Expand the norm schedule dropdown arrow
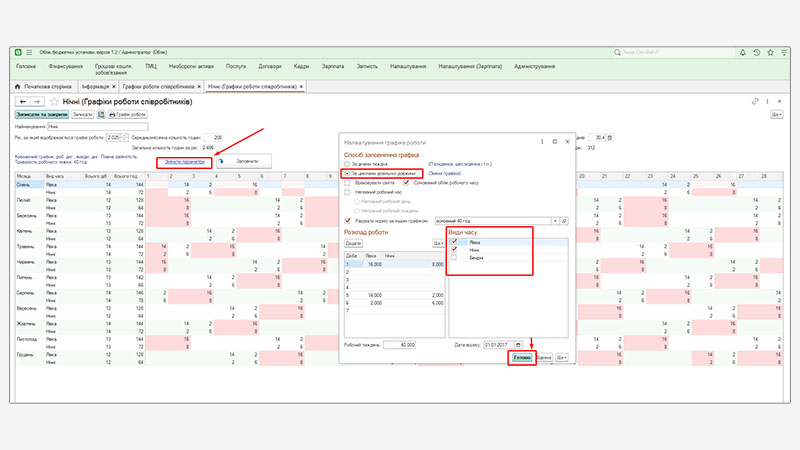Viewport: 800px width, 450px height. (x=553, y=220)
